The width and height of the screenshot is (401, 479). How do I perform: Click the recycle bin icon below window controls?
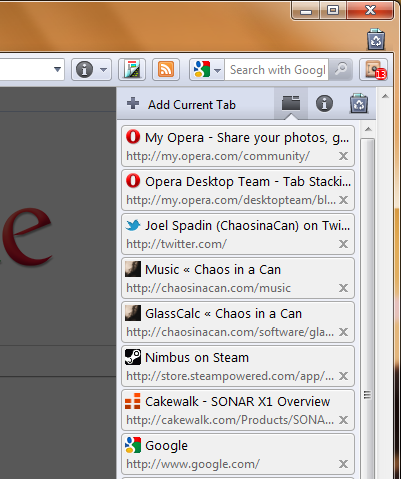pyautogui.click(x=376, y=39)
